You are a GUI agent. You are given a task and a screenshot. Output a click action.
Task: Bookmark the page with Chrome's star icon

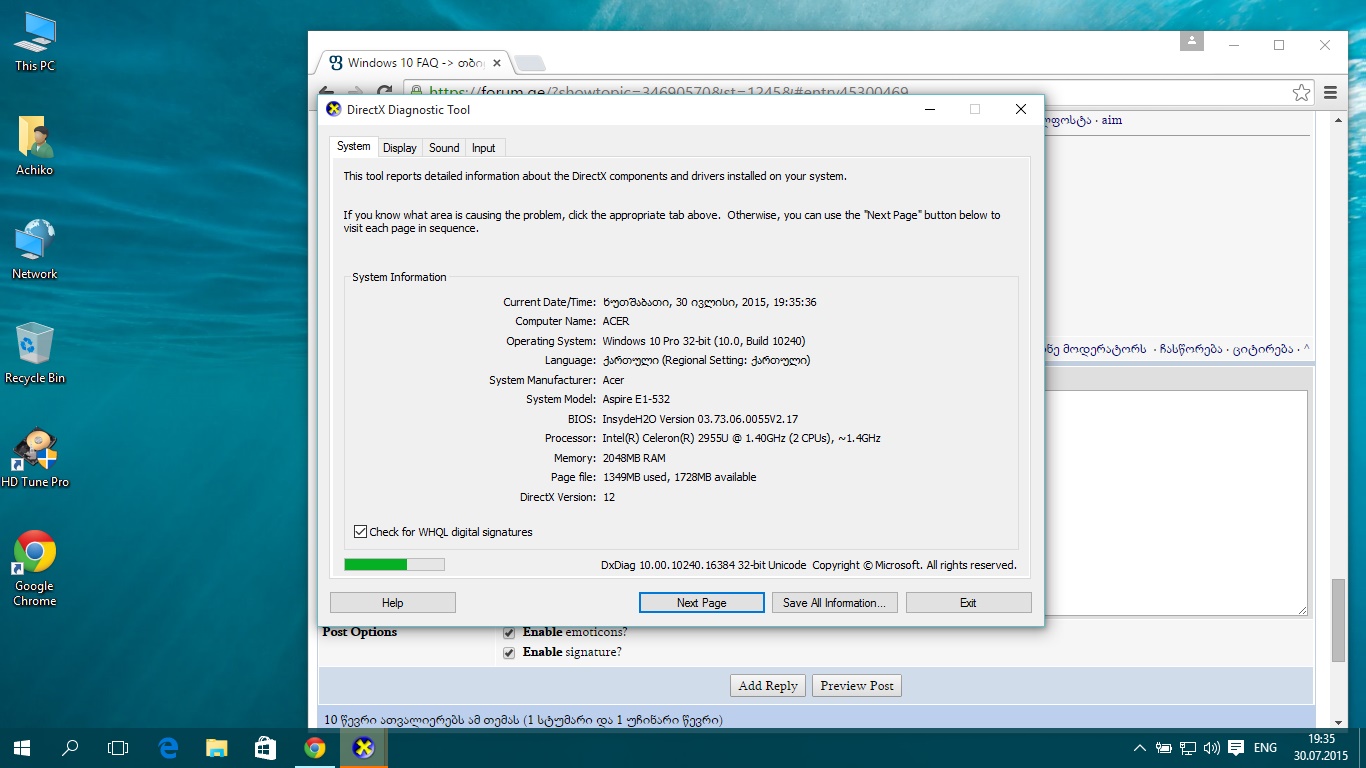pyautogui.click(x=1301, y=93)
